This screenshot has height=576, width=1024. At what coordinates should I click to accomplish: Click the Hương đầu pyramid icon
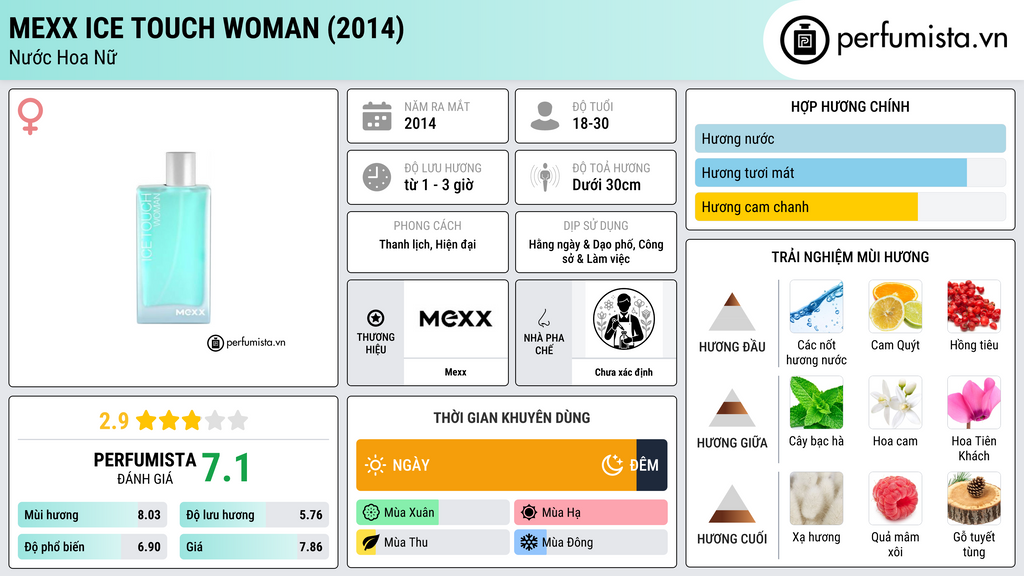[732, 312]
